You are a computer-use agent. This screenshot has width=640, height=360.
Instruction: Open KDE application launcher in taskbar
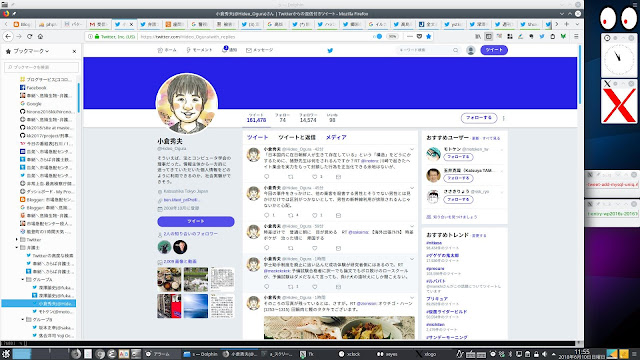6,354
